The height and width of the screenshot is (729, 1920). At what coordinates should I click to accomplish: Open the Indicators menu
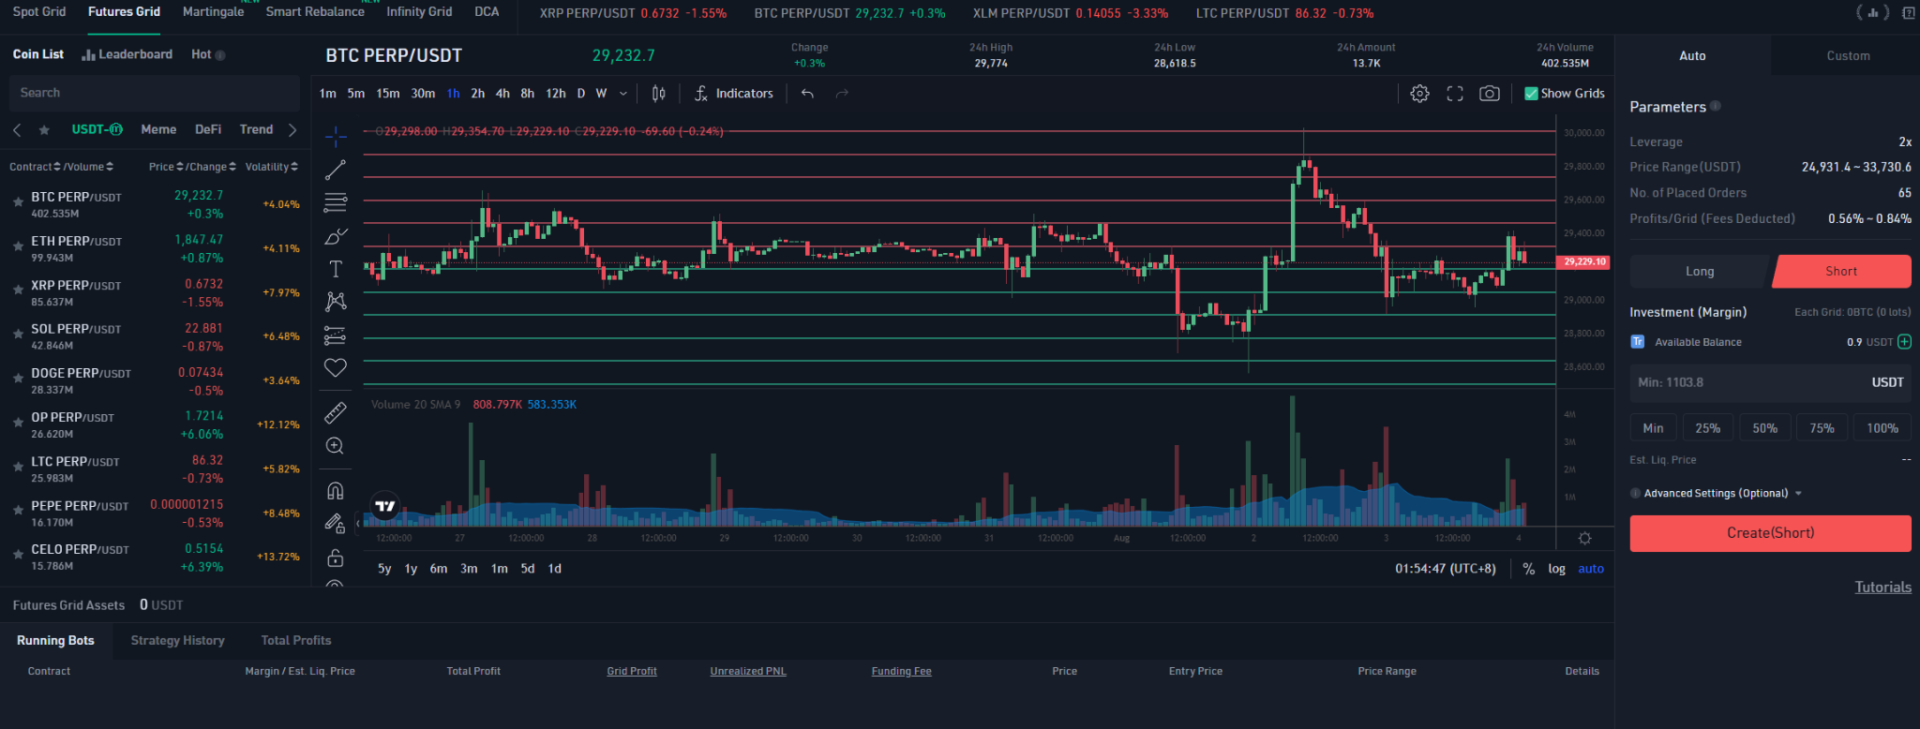[x=734, y=93]
